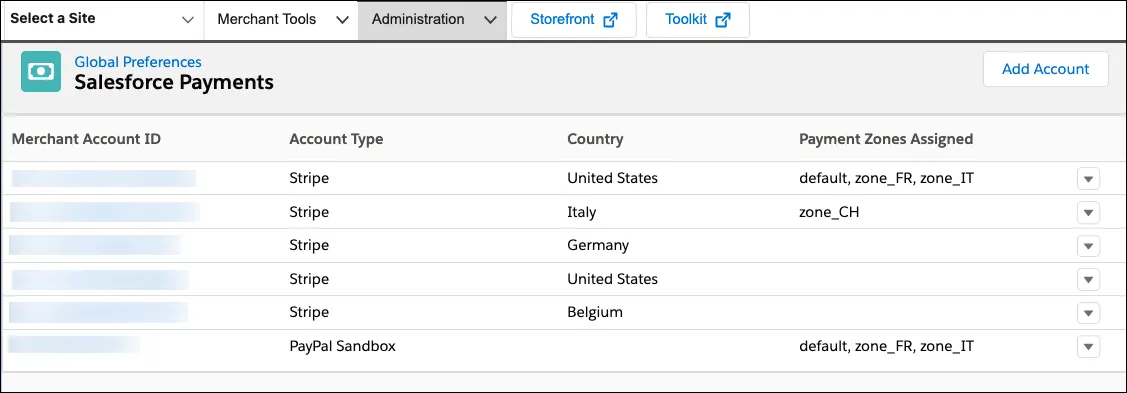Open Storefront in a new window
This screenshot has height=393, width=1127.
(x=574, y=19)
